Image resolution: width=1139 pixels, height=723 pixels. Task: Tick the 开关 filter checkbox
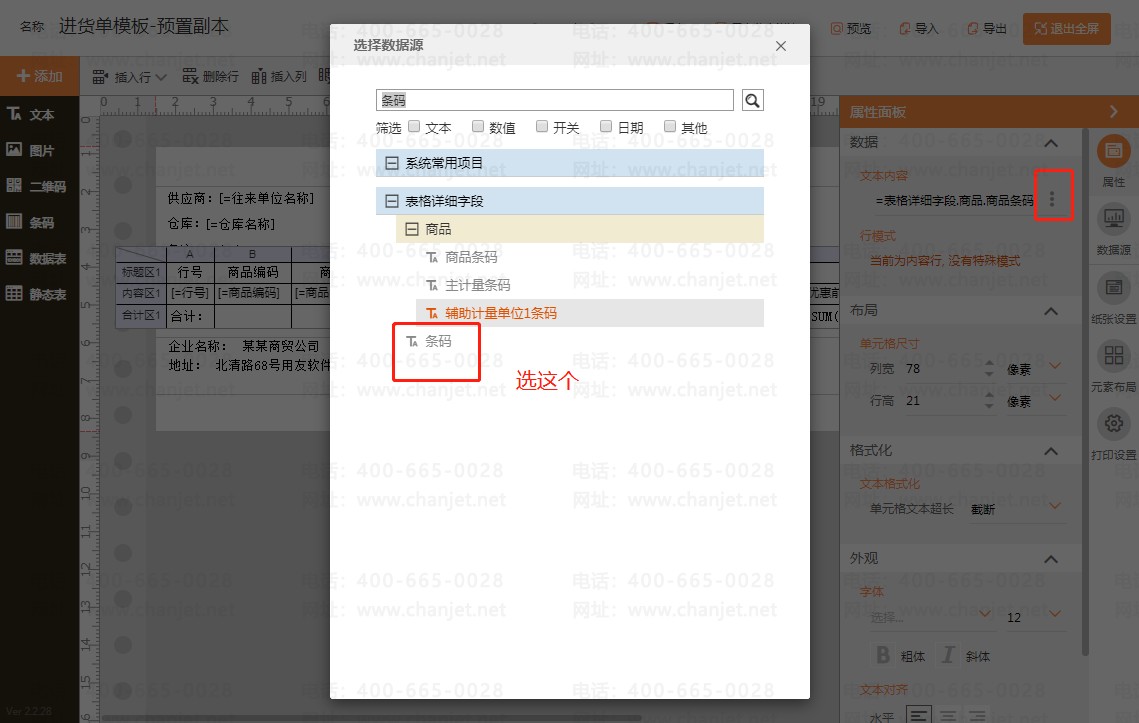pos(542,126)
